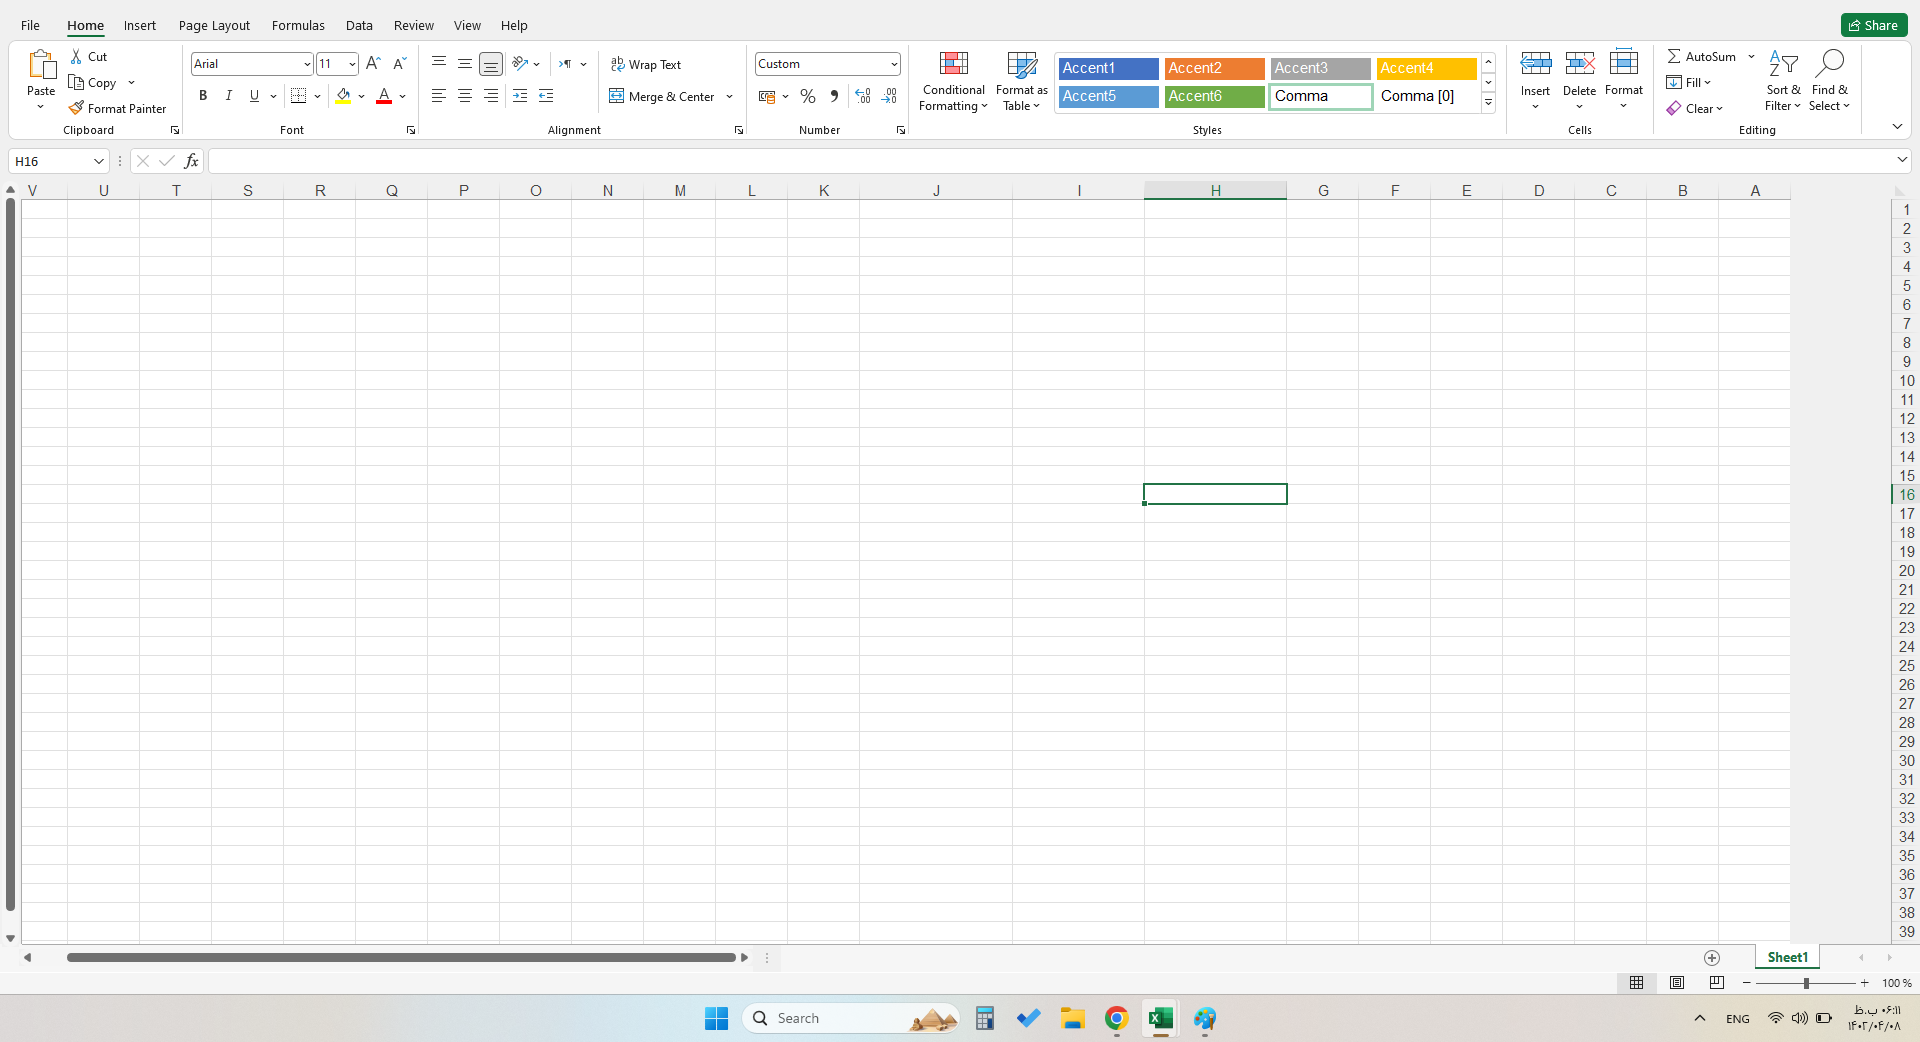Screen dimensions: 1920x1042
Task: Decrease indent icon
Action: 520,96
